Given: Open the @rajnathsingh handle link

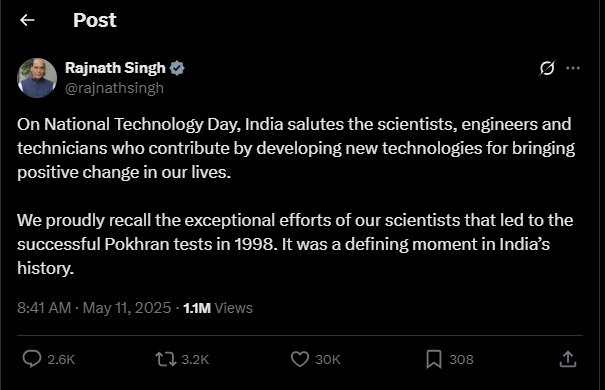Looking at the screenshot, I should coord(115,88).
